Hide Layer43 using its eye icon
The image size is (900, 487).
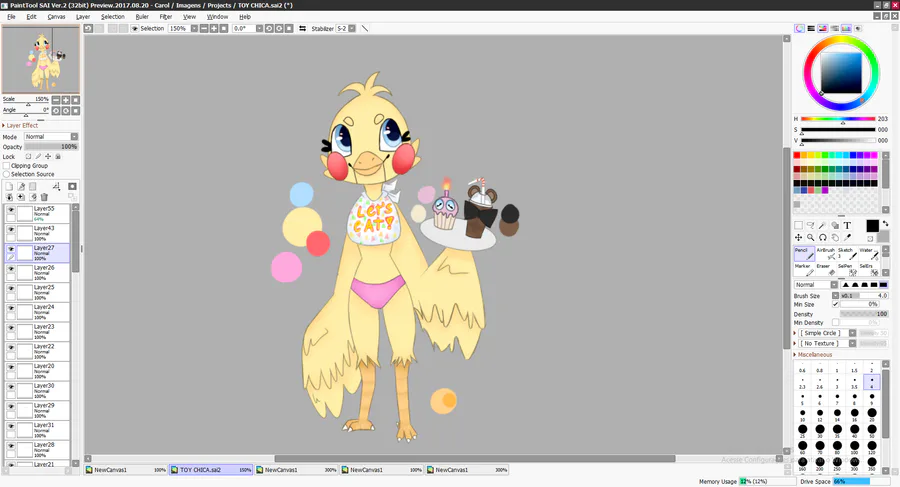click(x=11, y=229)
